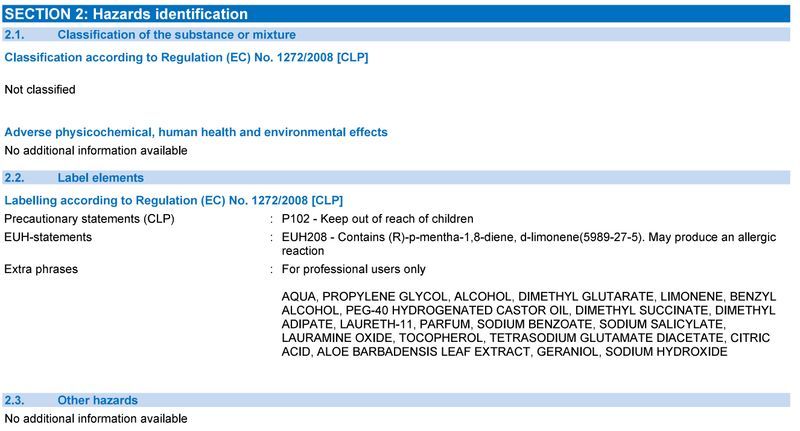Click the "EUH-statements" label
The height and width of the screenshot is (431, 800).
point(48,237)
